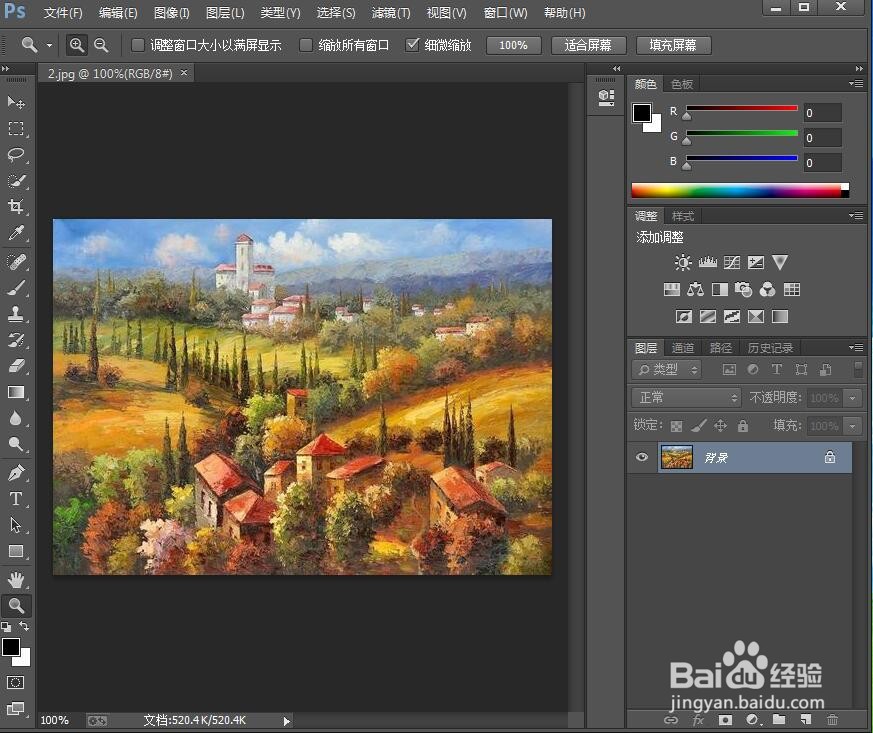Click Zoom In mode in options bar
Image resolution: width=873 pixels, height=733 pixels.
pos(77,45)
